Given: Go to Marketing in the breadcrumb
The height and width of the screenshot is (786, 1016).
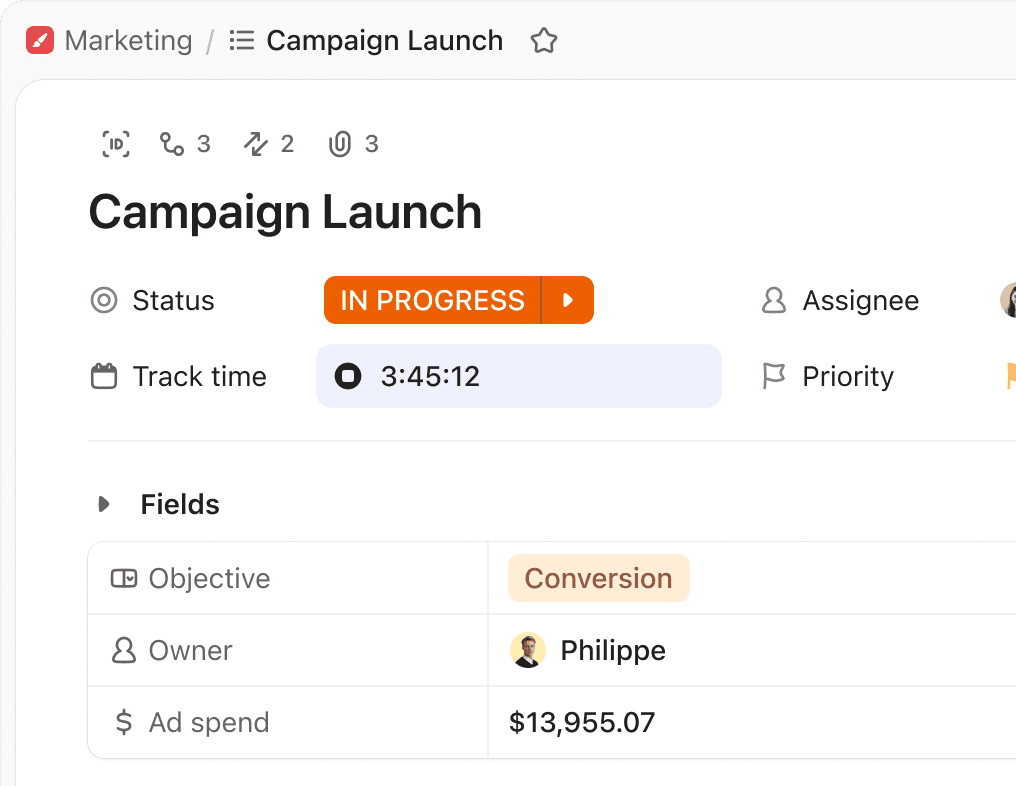Looking at the screenshot, I should coord(129,41).
